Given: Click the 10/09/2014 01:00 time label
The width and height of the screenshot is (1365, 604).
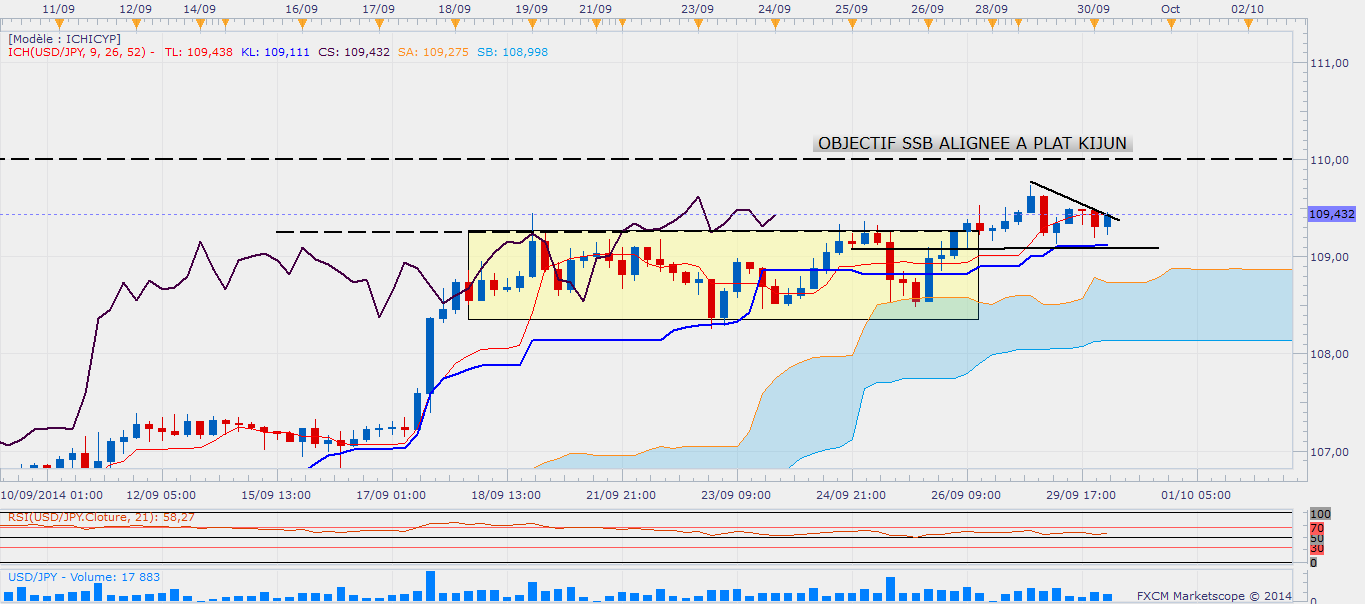Looking at the screenshot, I should click(51, 494).
